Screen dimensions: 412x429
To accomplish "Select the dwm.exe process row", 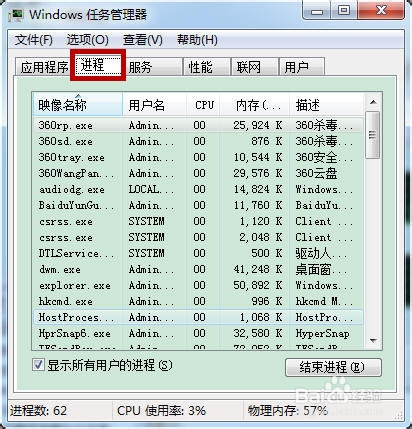I will tap(198, 269).
